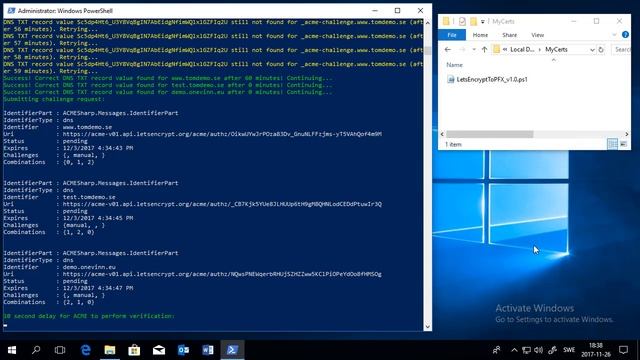Open the Windows Start menu
This screenshot has width=640, height=360.
(12, 350)
